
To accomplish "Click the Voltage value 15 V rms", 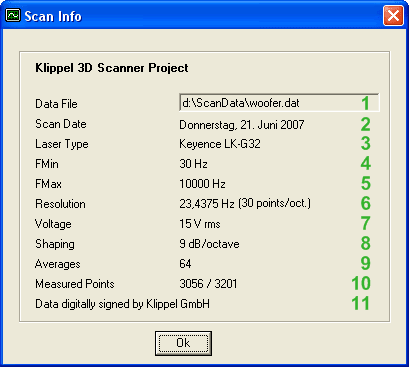I will point(200,224).
